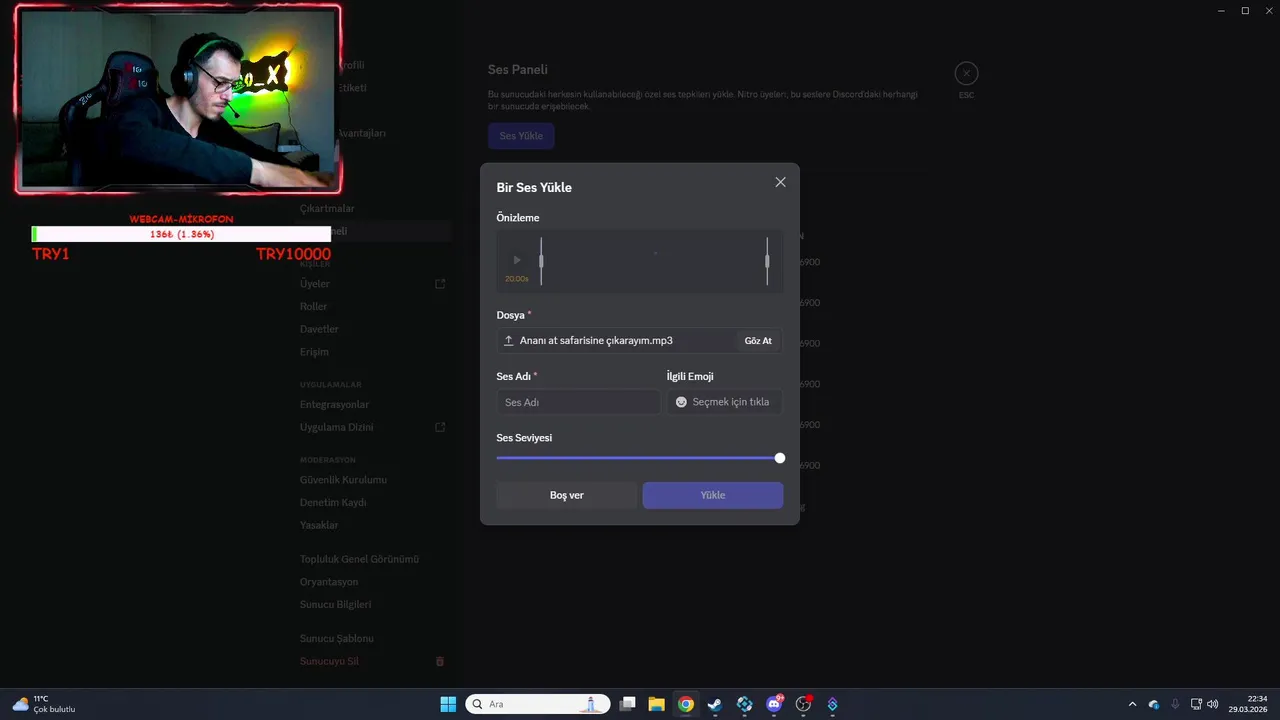Click the selected file name 'Ananı at safarisine çıkarayım.mp3'
The width and height of the screenshot is (1280, 720).
click(596, 341)
